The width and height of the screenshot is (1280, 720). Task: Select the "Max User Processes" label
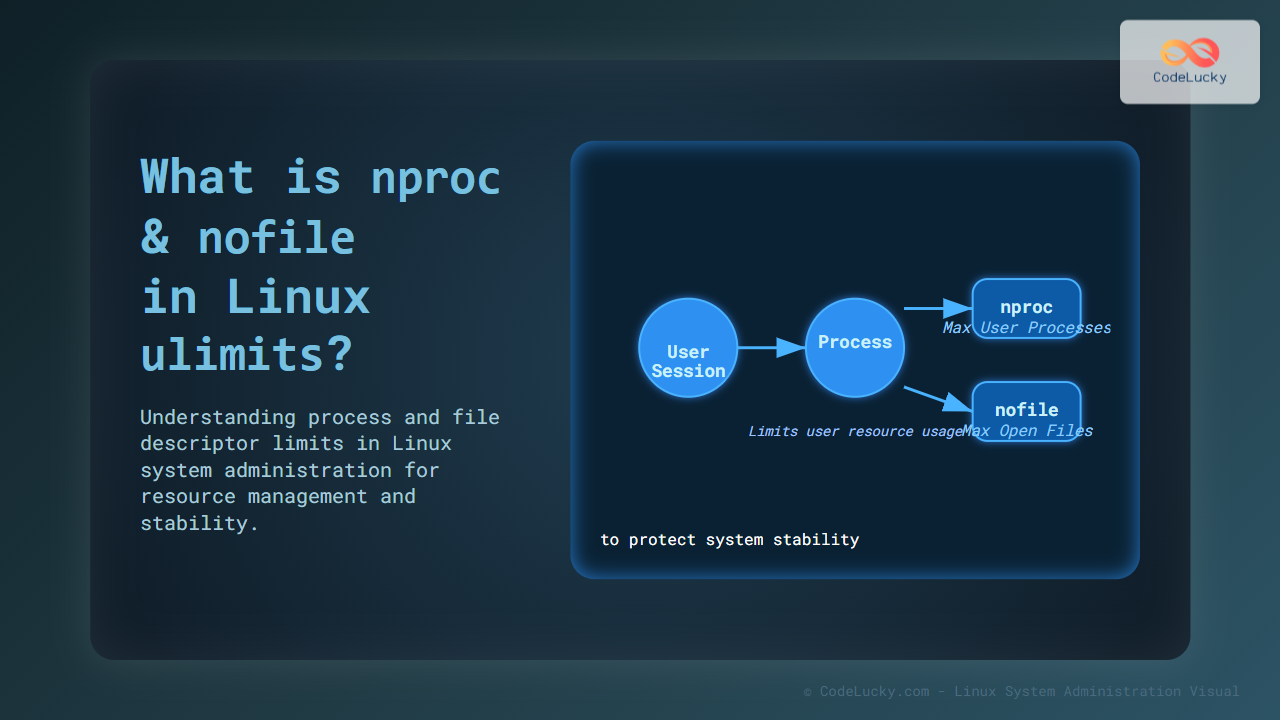(1026, 328)
